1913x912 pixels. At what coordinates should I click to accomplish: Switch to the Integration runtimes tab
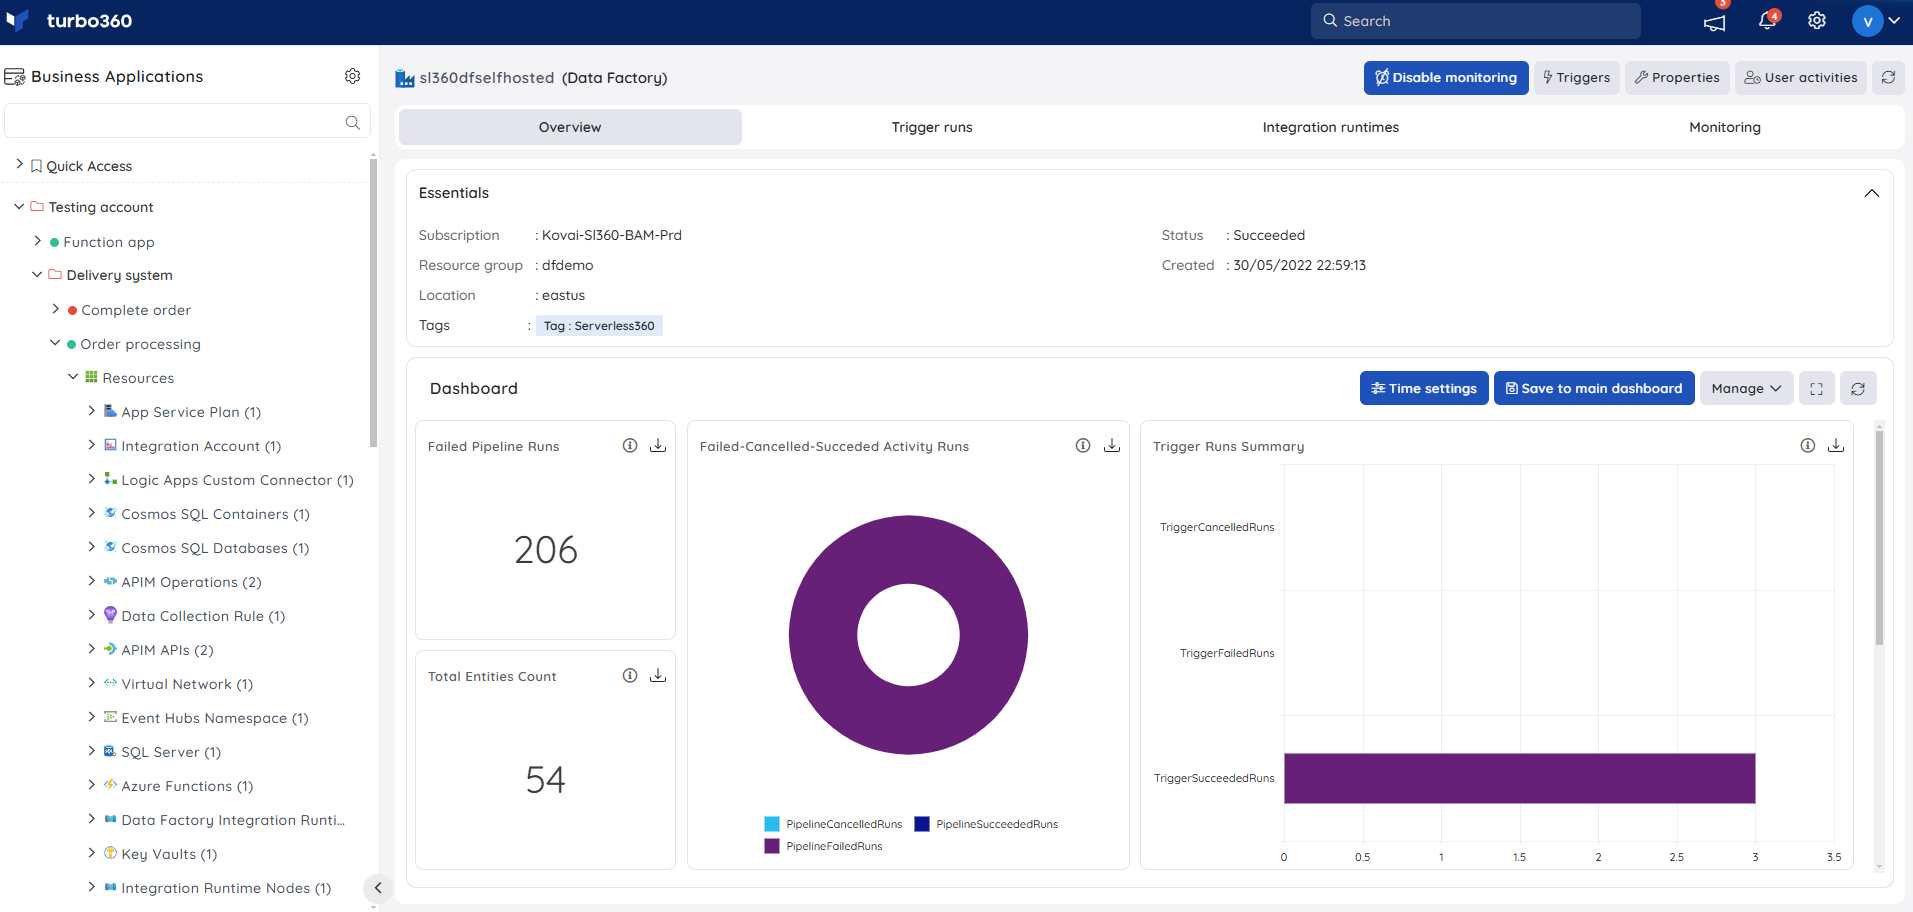click(x=1331, y=127)
